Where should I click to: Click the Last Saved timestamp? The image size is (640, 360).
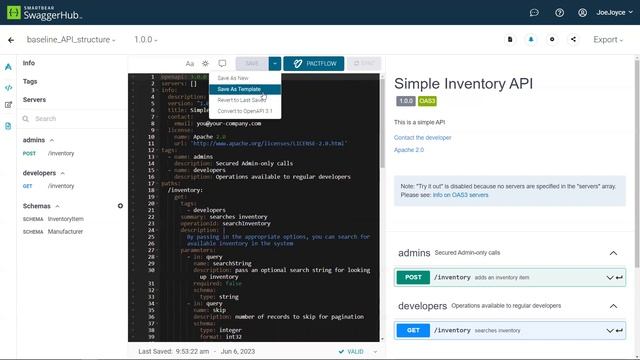pos(196,351)
